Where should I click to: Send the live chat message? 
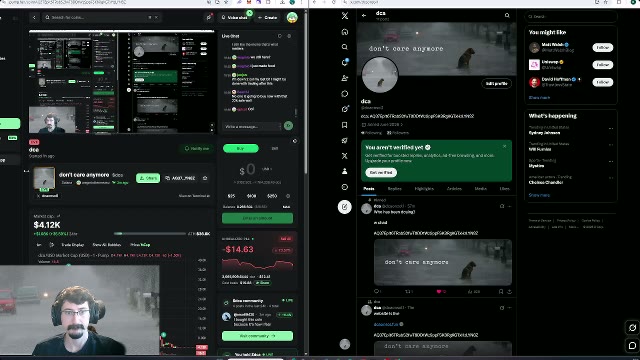pos(289,126)
